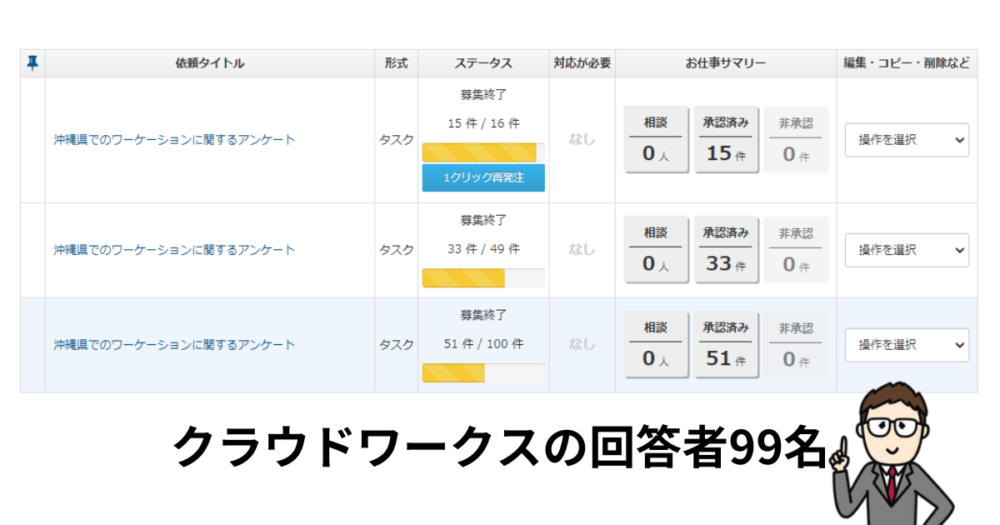Click the progress bar under 15 件 / 16 件

[483, 152]
